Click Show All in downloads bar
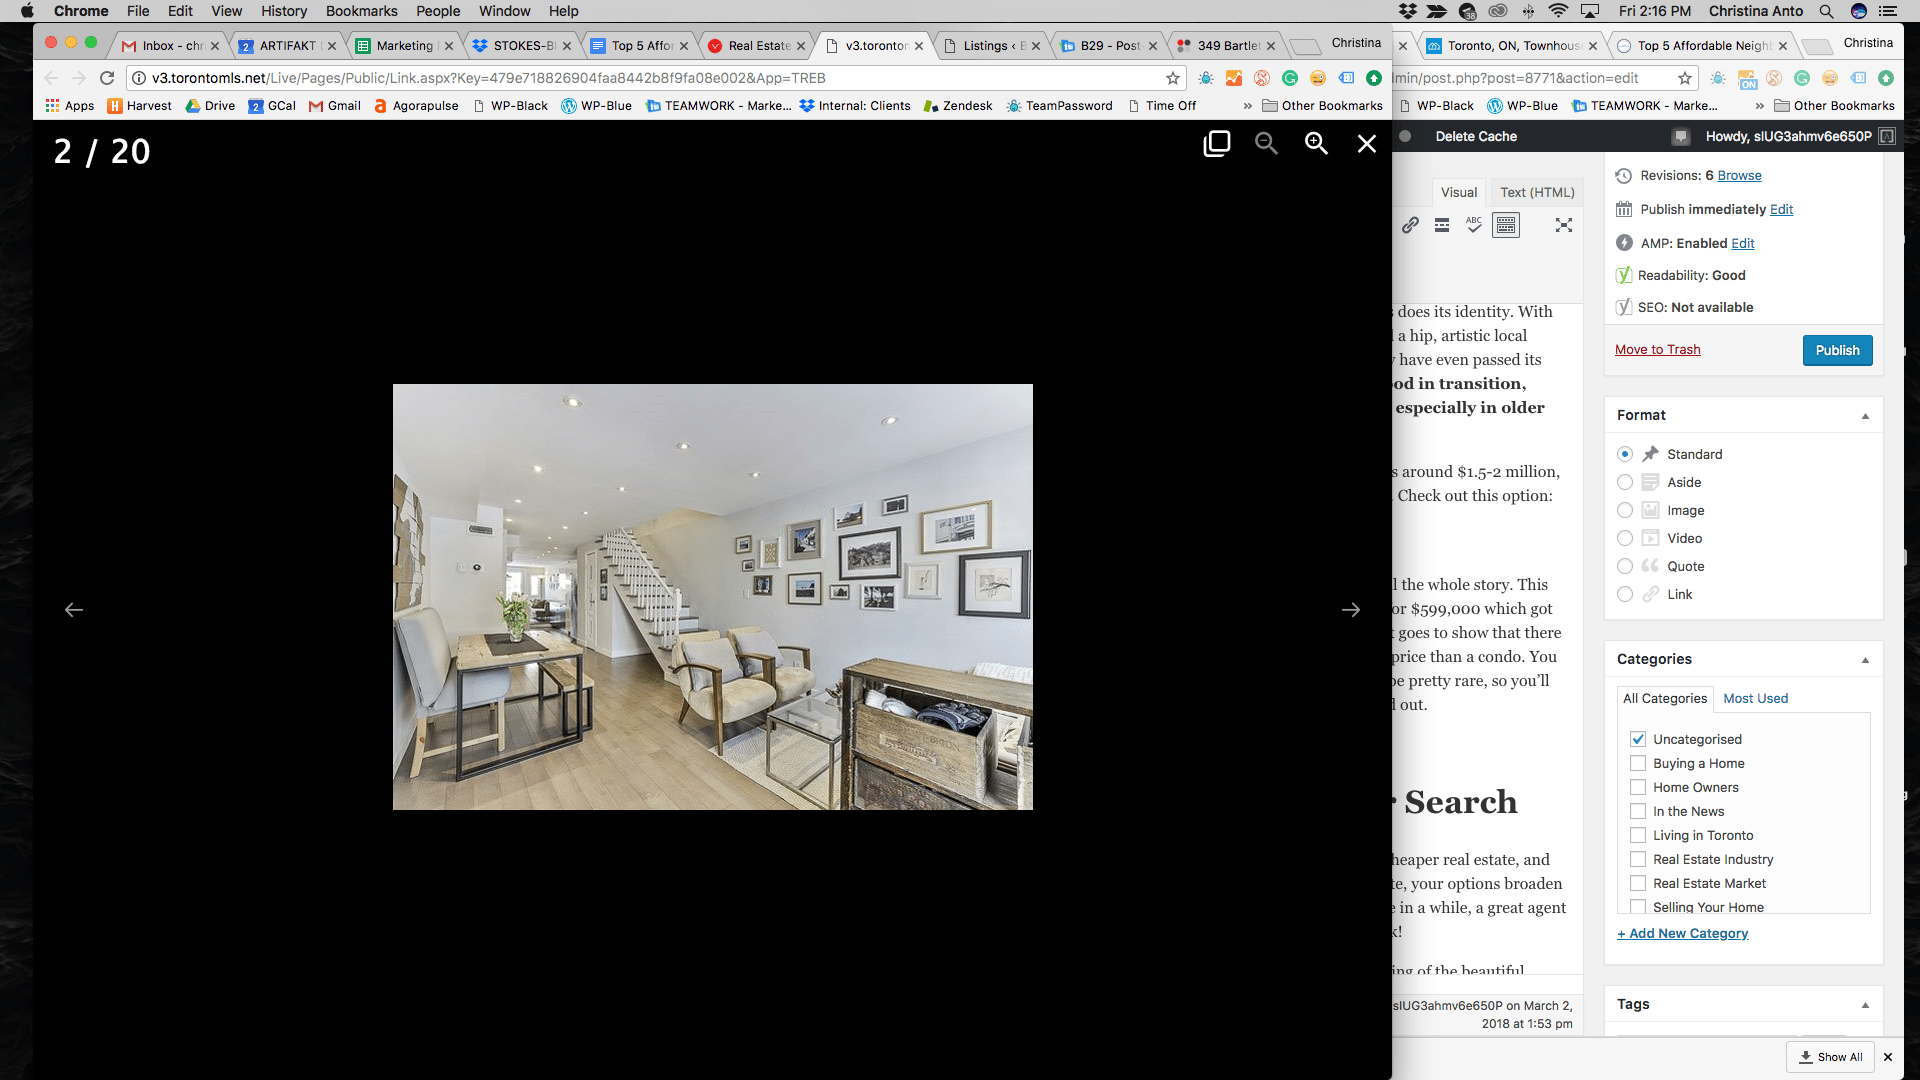The width and height of the screenshot is (1920, 1080). pyautogui.click(x=1830, y=1057)
